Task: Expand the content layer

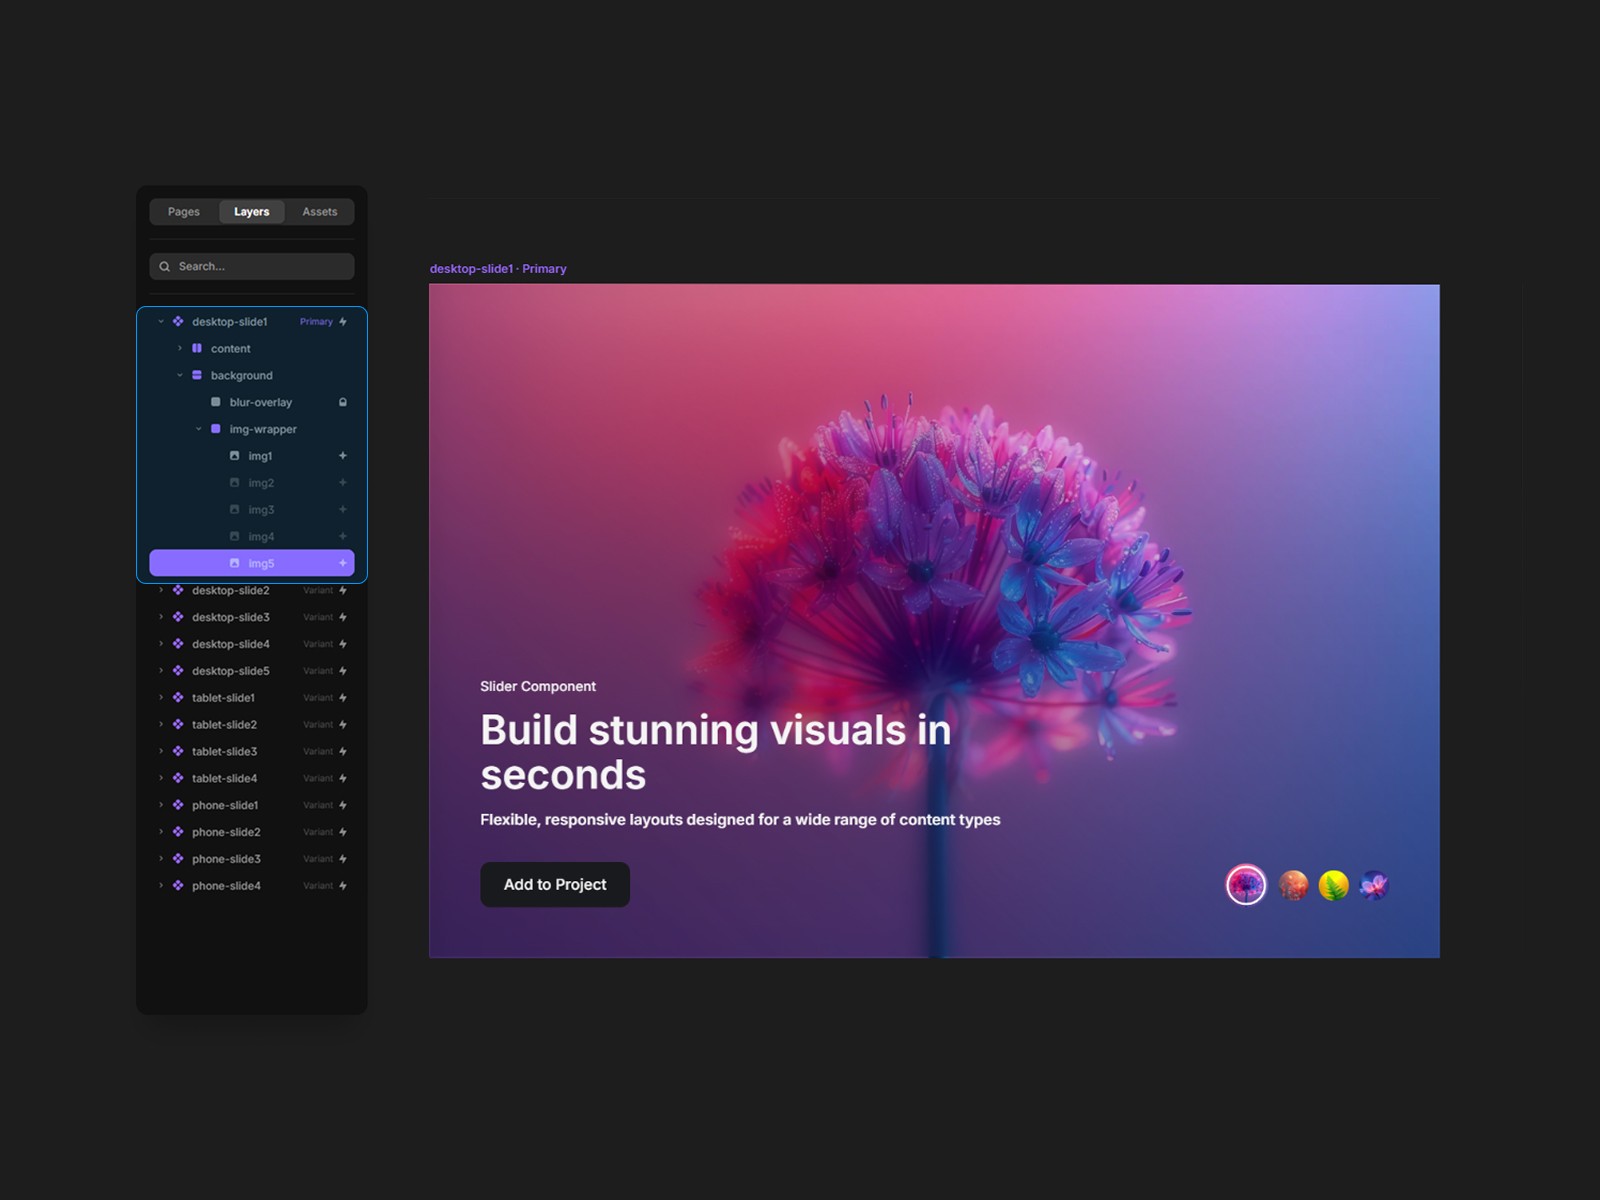Action: 180,348
